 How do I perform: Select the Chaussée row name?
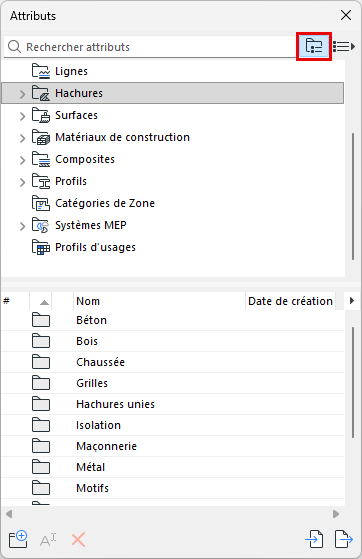100,362
